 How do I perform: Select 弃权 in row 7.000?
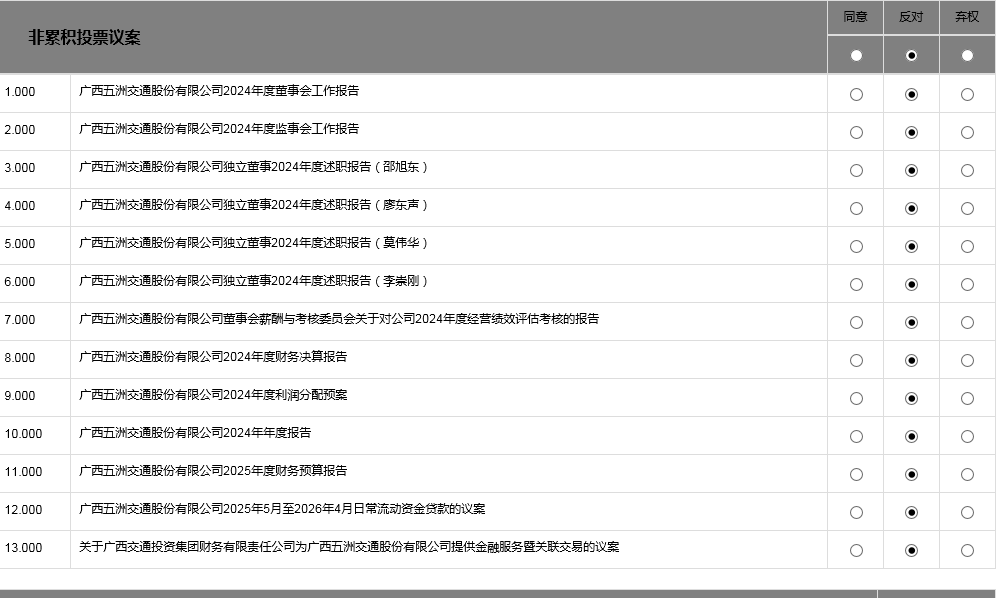point(967,323)
